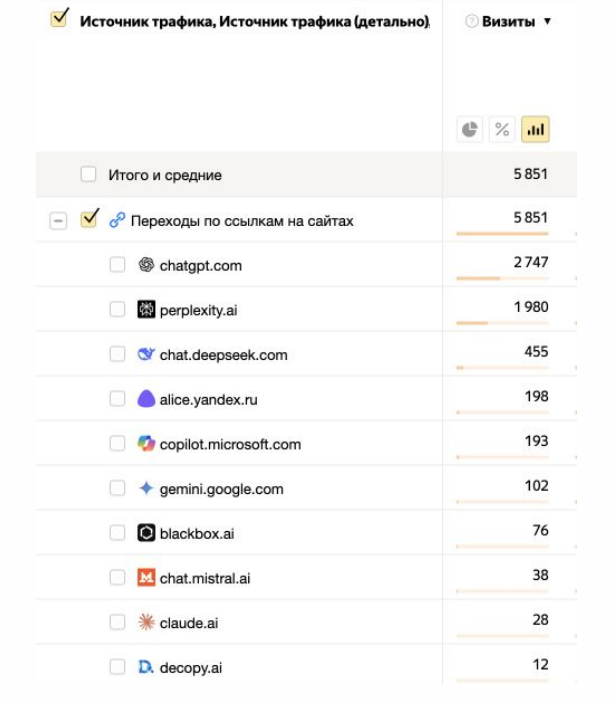Select the gemini.google.com row label
Viewport: 614px width, 702px height.
(x=221, y=489)
